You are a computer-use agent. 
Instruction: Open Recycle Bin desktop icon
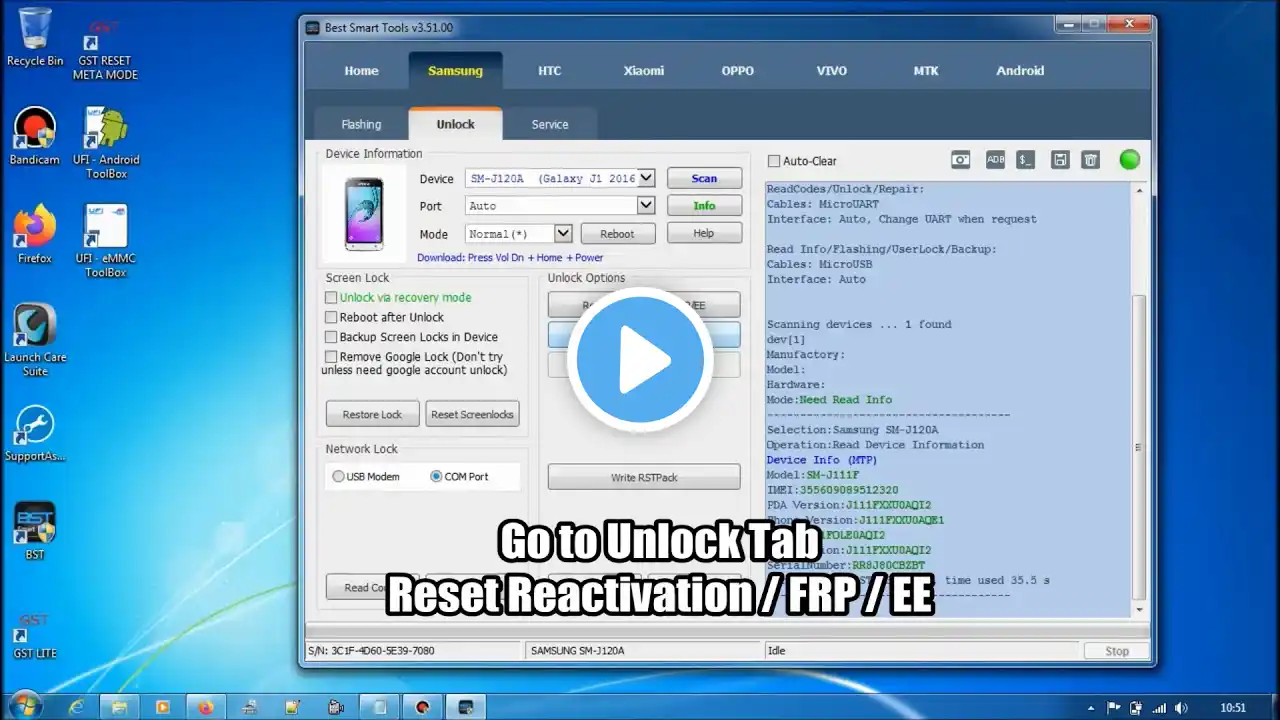[x=35, y=37]
